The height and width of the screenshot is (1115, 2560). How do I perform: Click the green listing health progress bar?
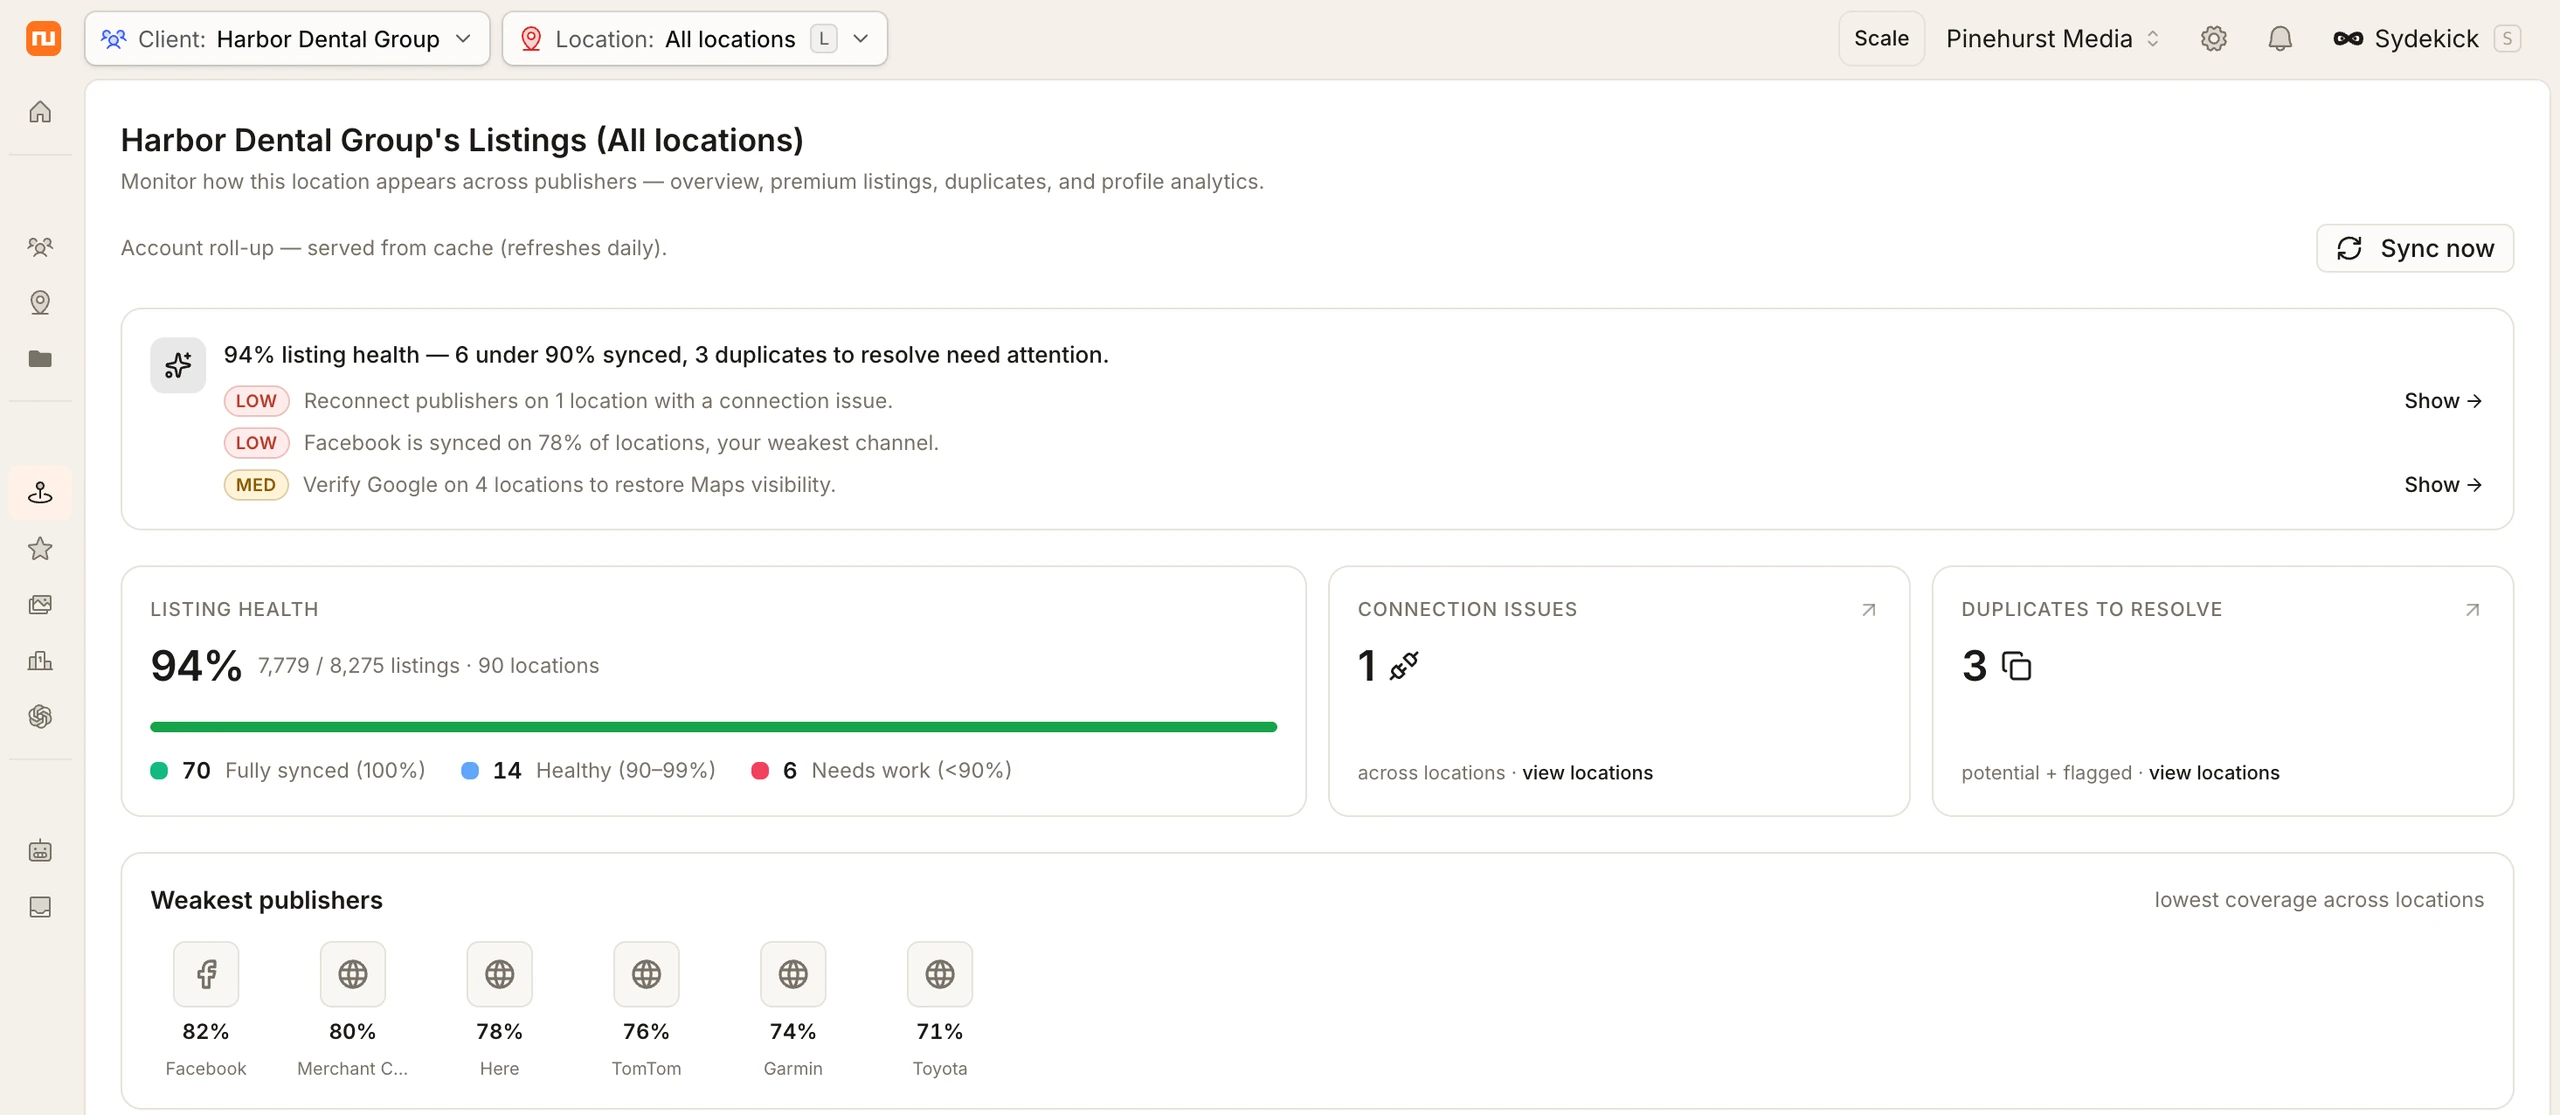click(x=713, y=727)
